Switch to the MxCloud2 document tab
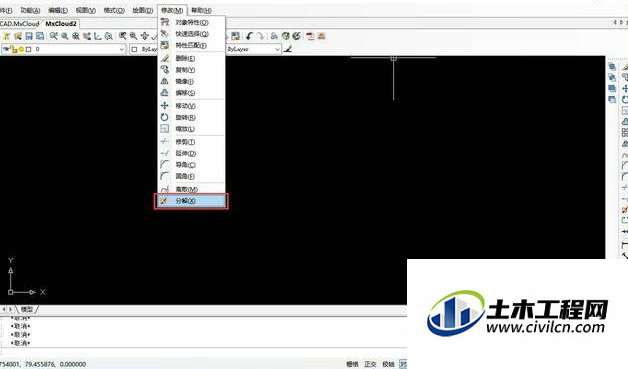This screenshot has height=369, width=628. click(61, 24)
